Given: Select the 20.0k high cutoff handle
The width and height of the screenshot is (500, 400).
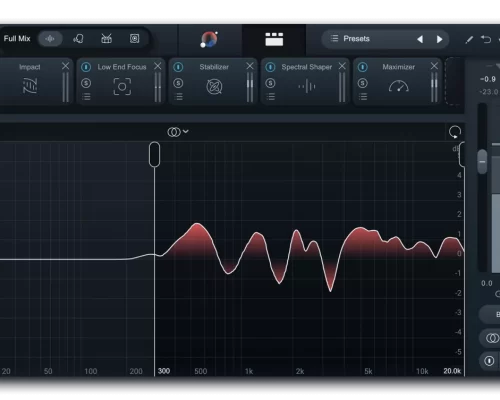Looking at the screenshot, I should [462, 154].
